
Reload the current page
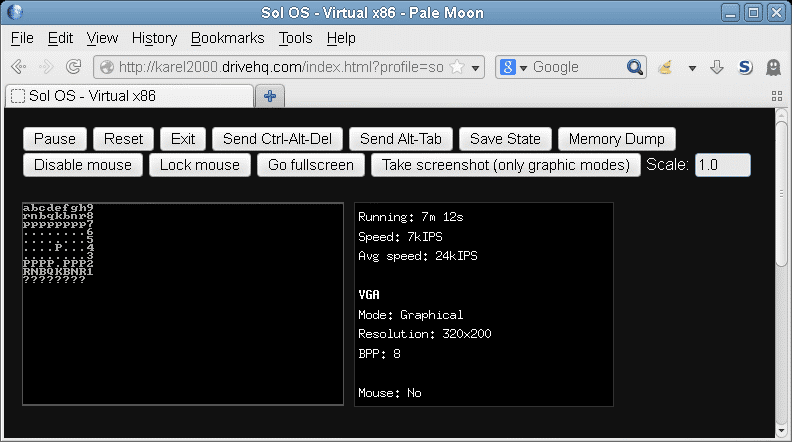click(x=74, y=67)
